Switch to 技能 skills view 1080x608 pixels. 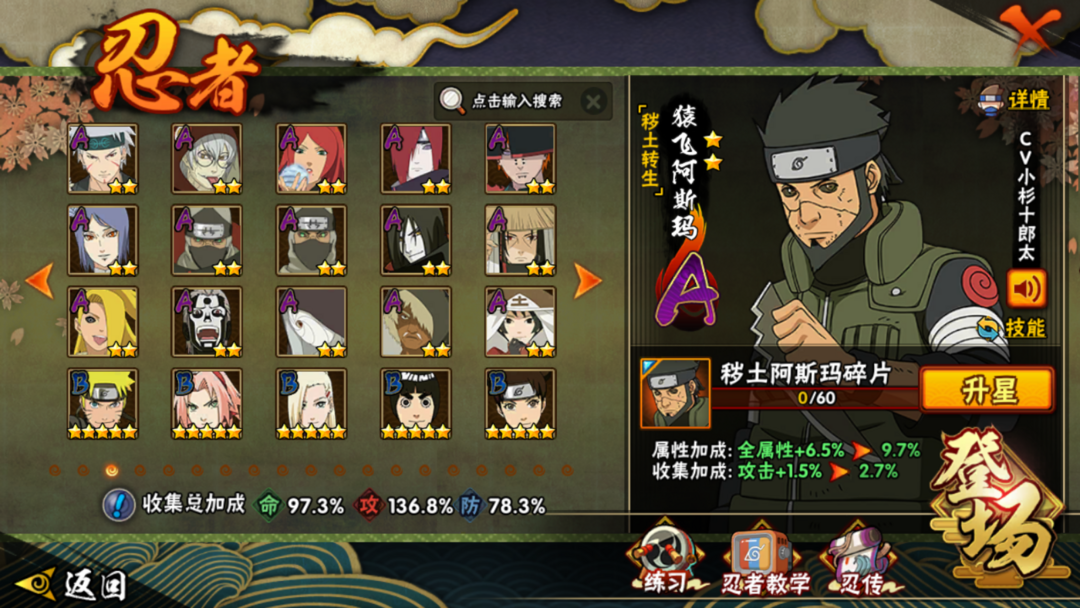(1011, 328)
